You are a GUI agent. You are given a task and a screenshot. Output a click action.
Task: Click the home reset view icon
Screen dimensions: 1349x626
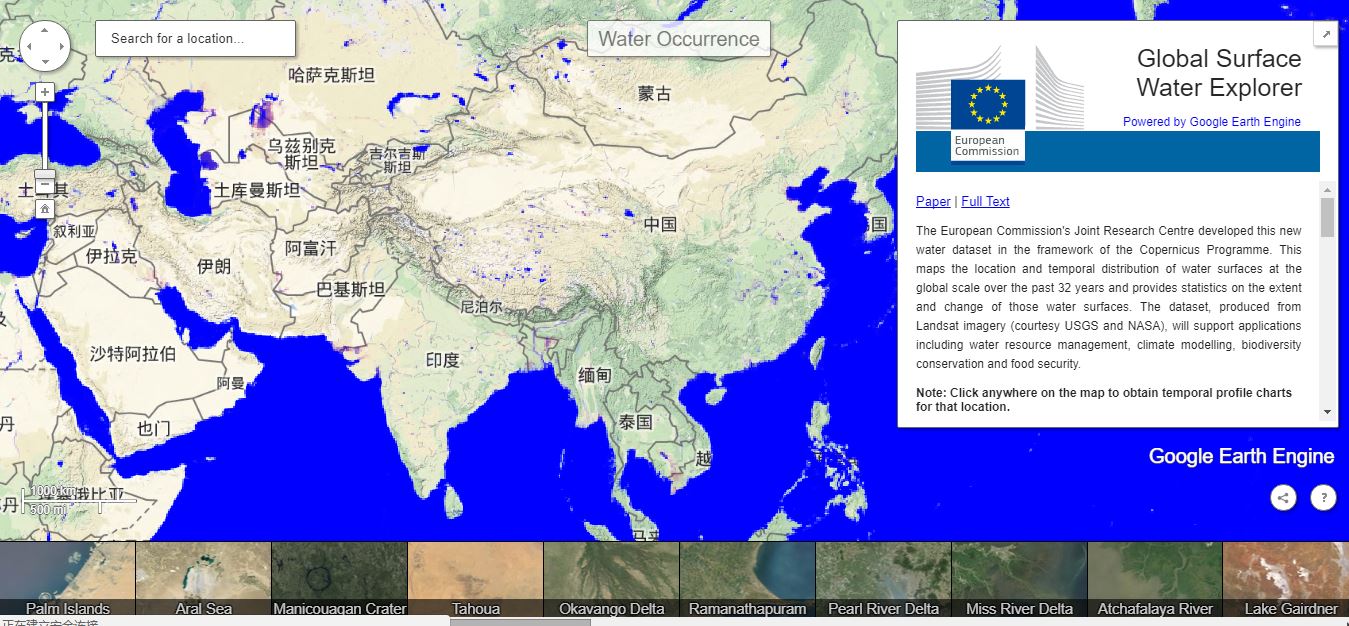pyautogui.click(x=45, y=208)
